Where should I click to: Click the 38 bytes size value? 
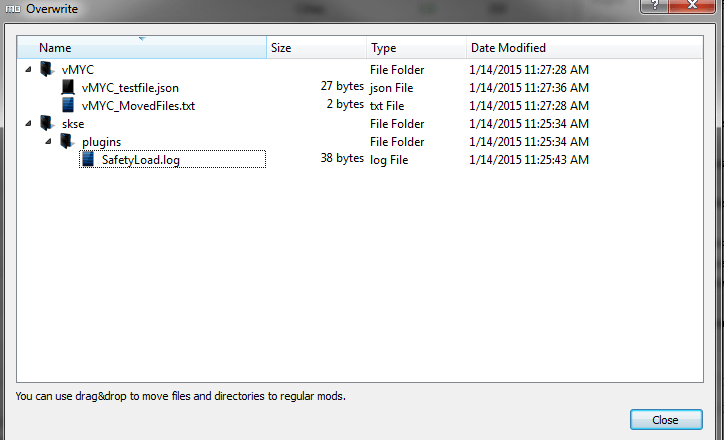click(x=342, y=158)
